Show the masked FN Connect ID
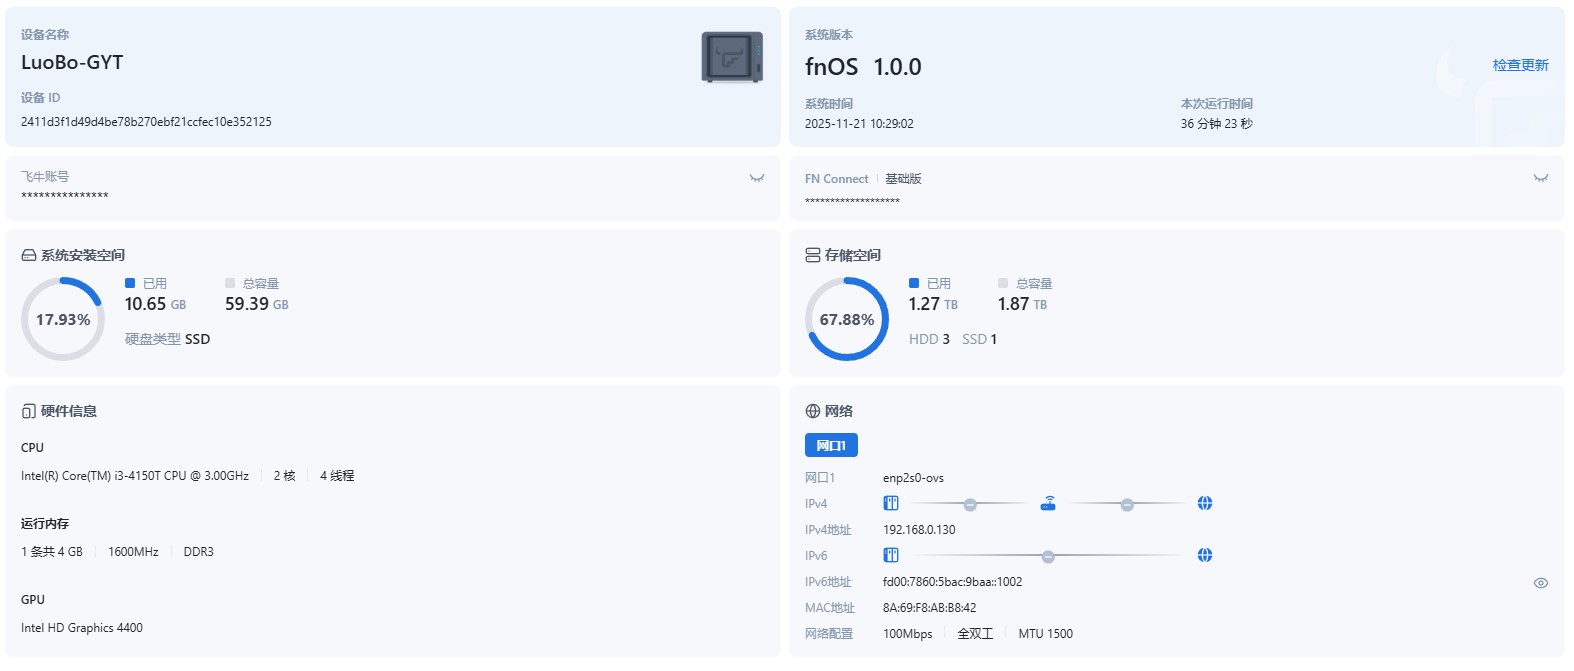 1540,178
